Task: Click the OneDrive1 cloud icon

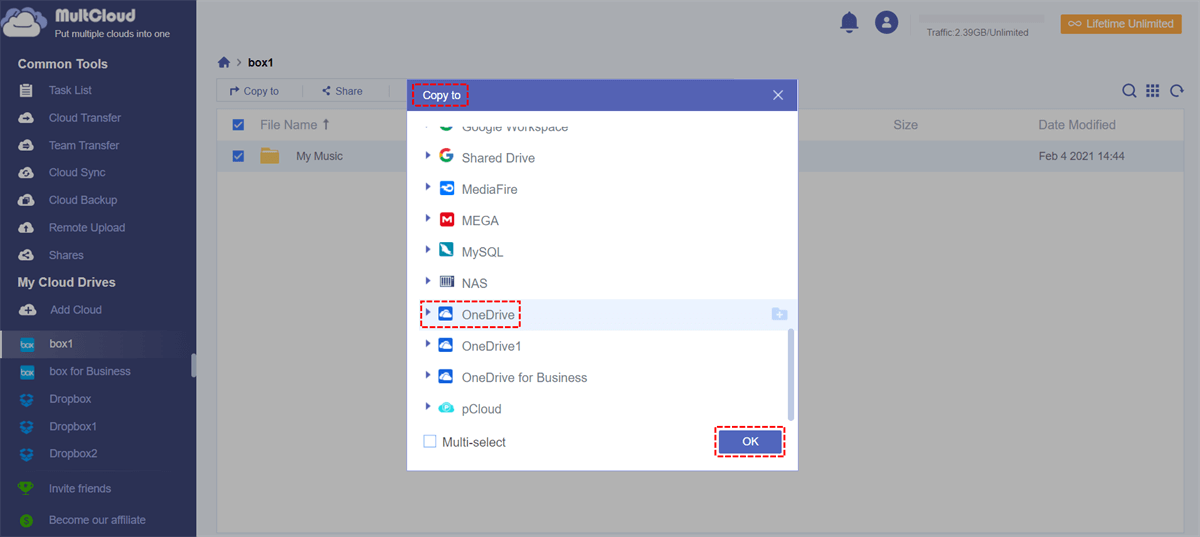Action: click(446, 345)
